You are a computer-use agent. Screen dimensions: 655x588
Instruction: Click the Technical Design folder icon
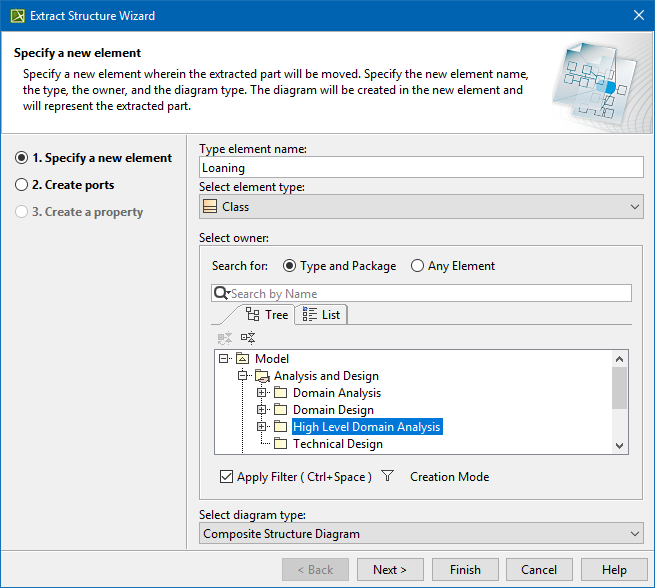pyautogui.click(x=281, y=444)
